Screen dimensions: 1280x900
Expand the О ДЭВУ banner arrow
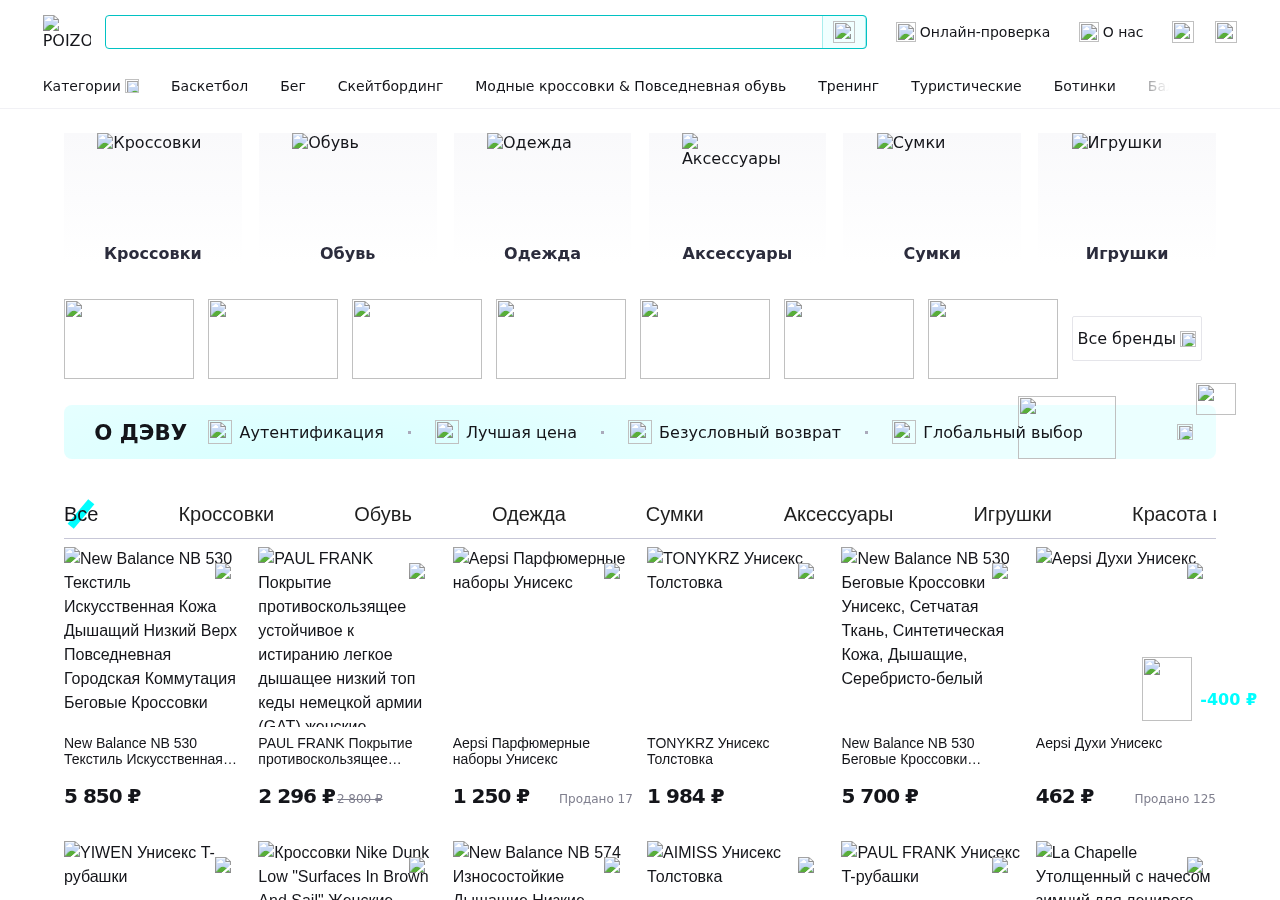coord(1185,432)
